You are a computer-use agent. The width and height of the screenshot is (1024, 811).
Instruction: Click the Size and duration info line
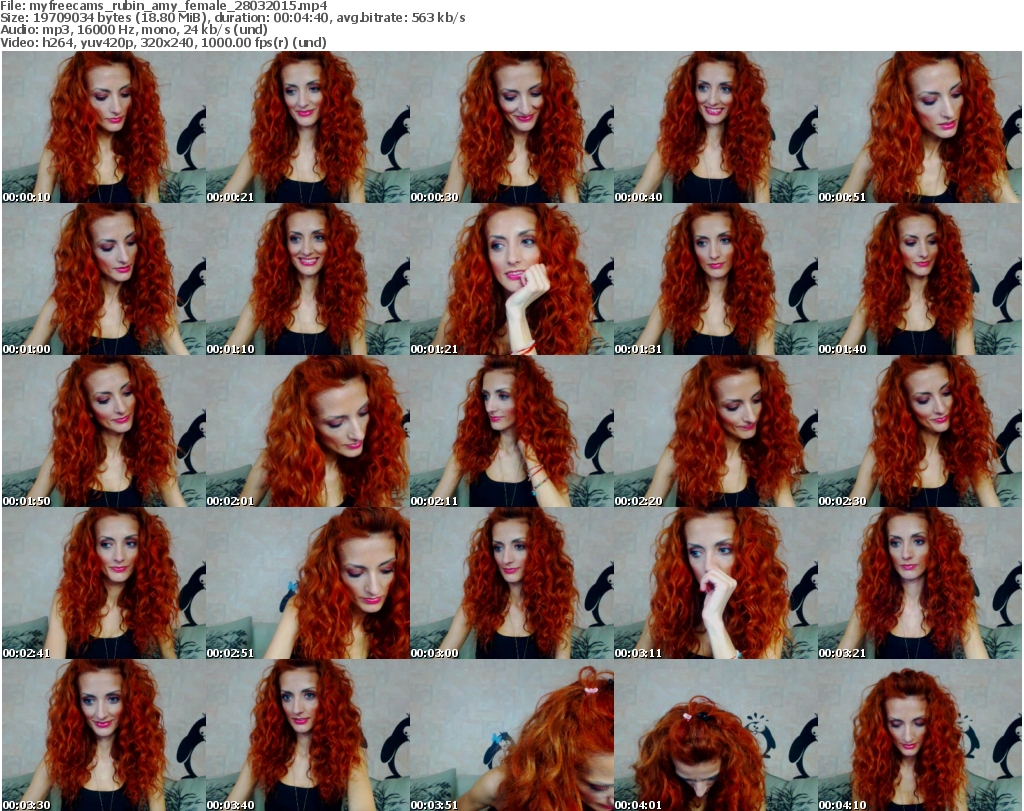point(232,18)
